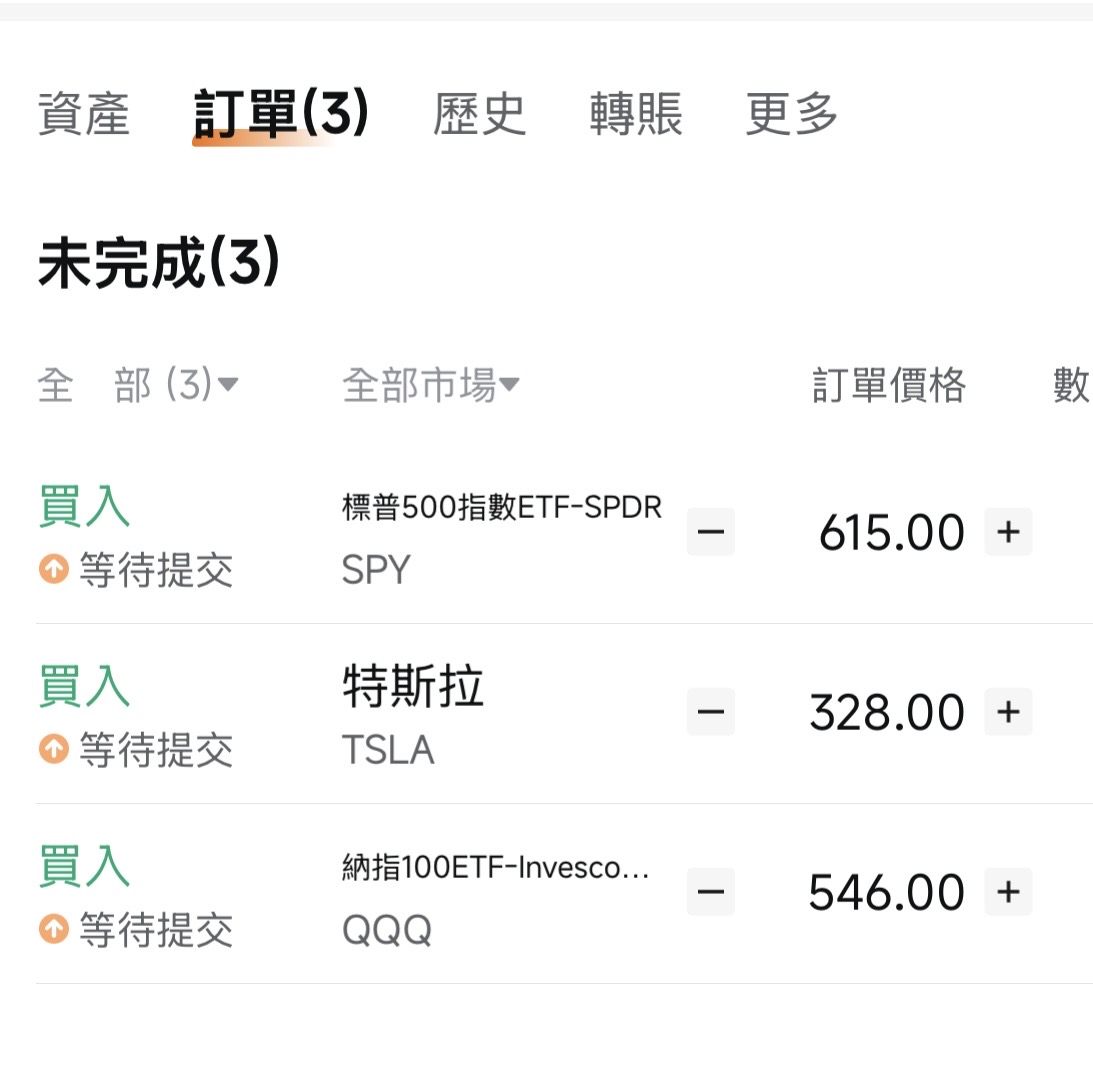Switch to the 資產 tab

coord(84,113)
